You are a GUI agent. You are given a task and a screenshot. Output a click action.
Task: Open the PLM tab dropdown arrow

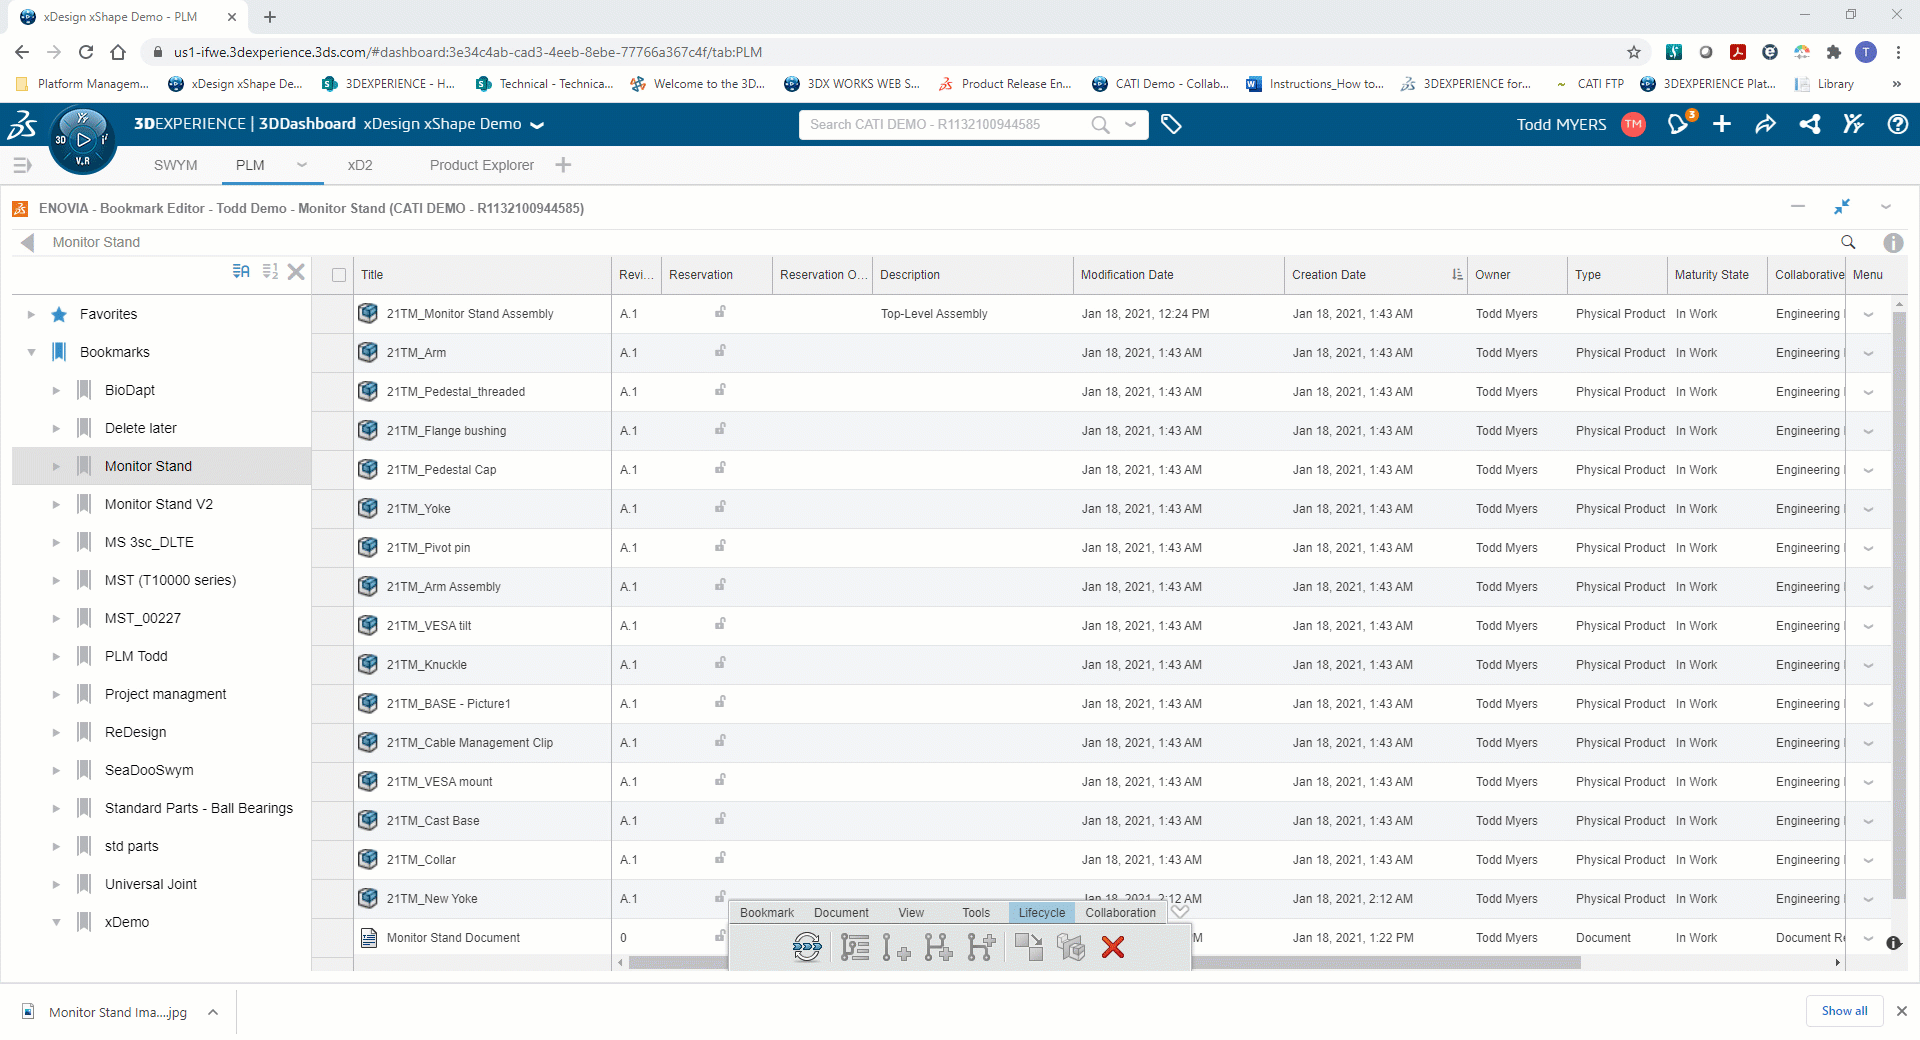tap(302, 164)
